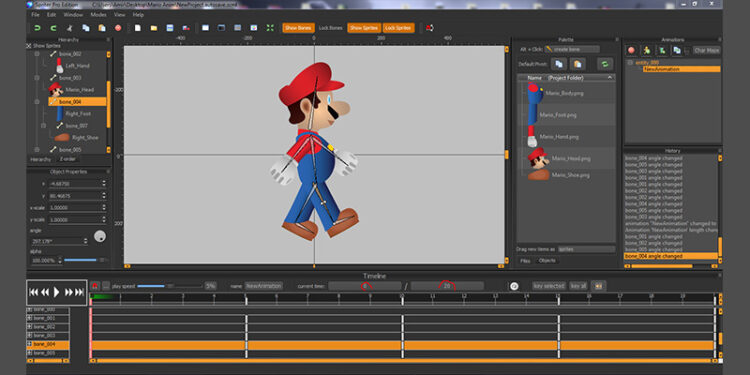750x375 pixels.
Task: Open the File menu
Action: pyautogui.click(x=36, y=15)
